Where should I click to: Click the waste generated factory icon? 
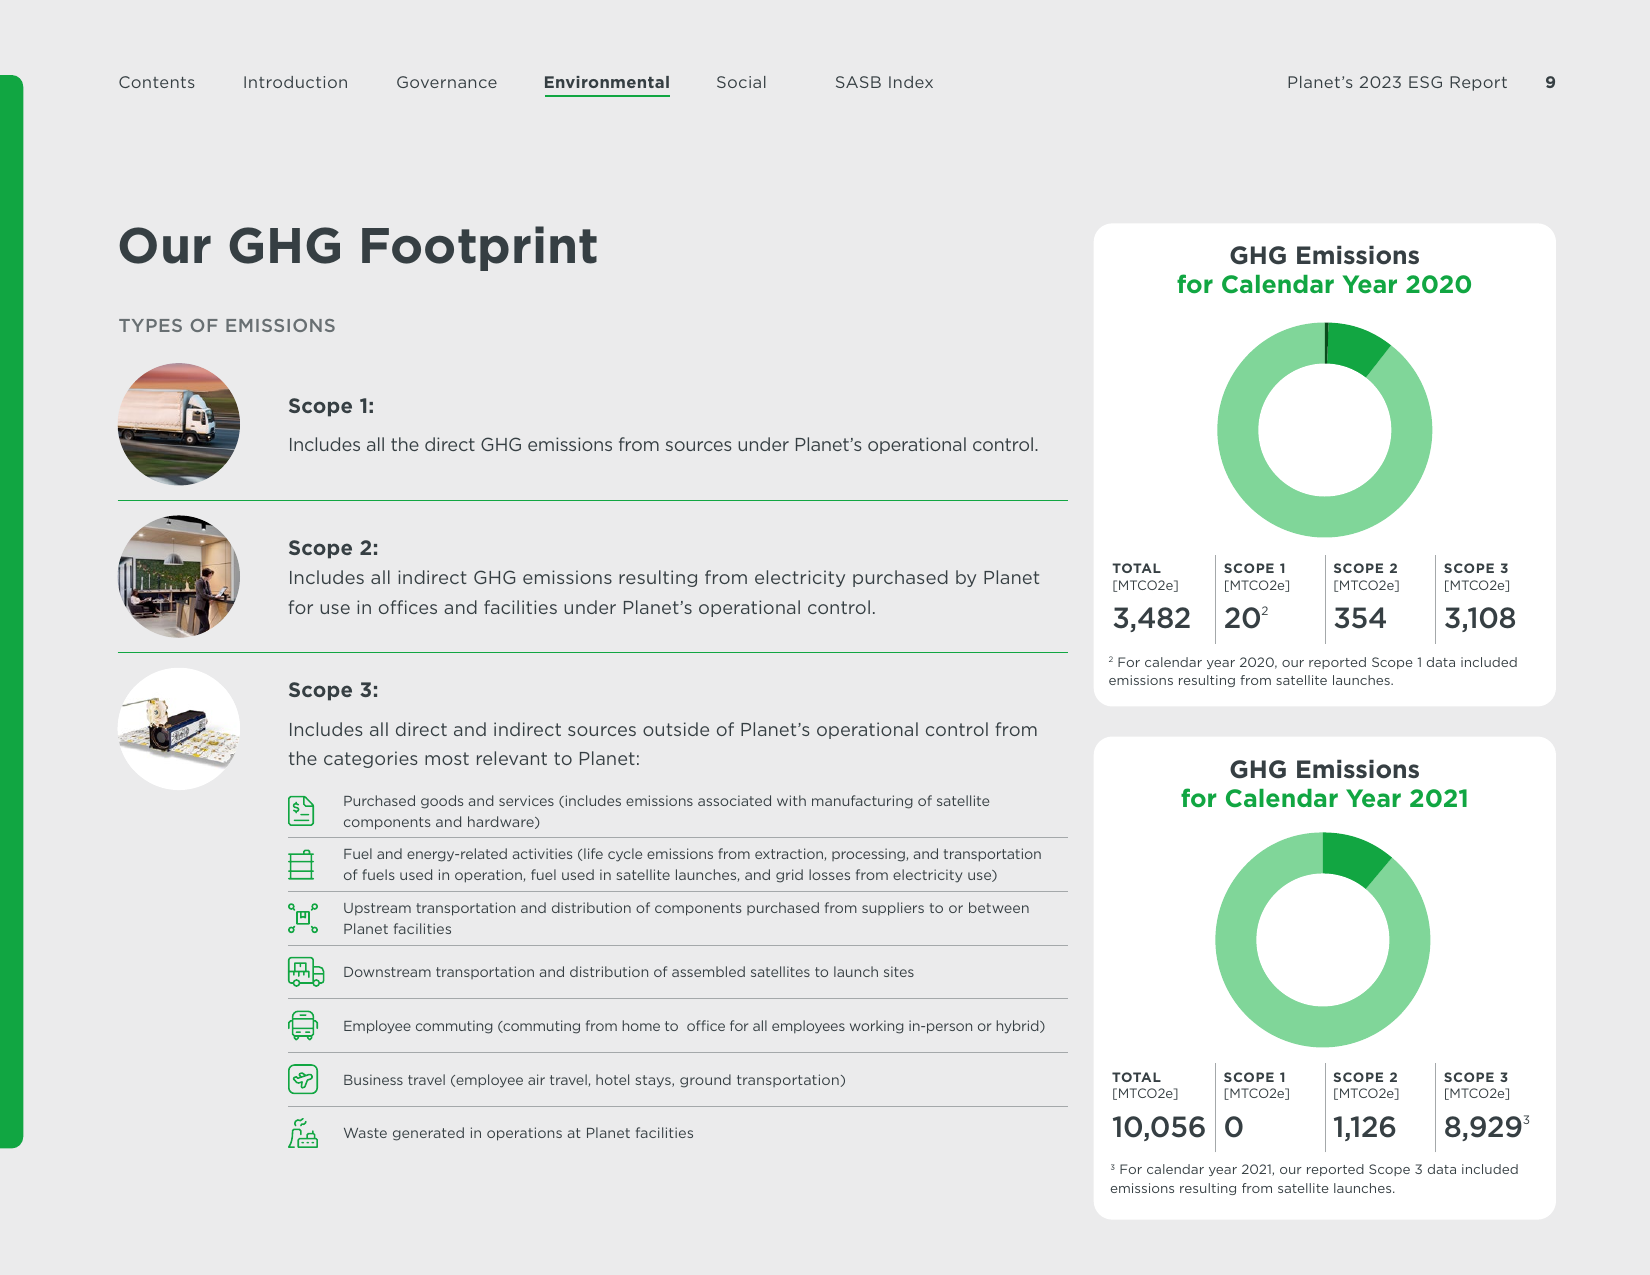303,1133
